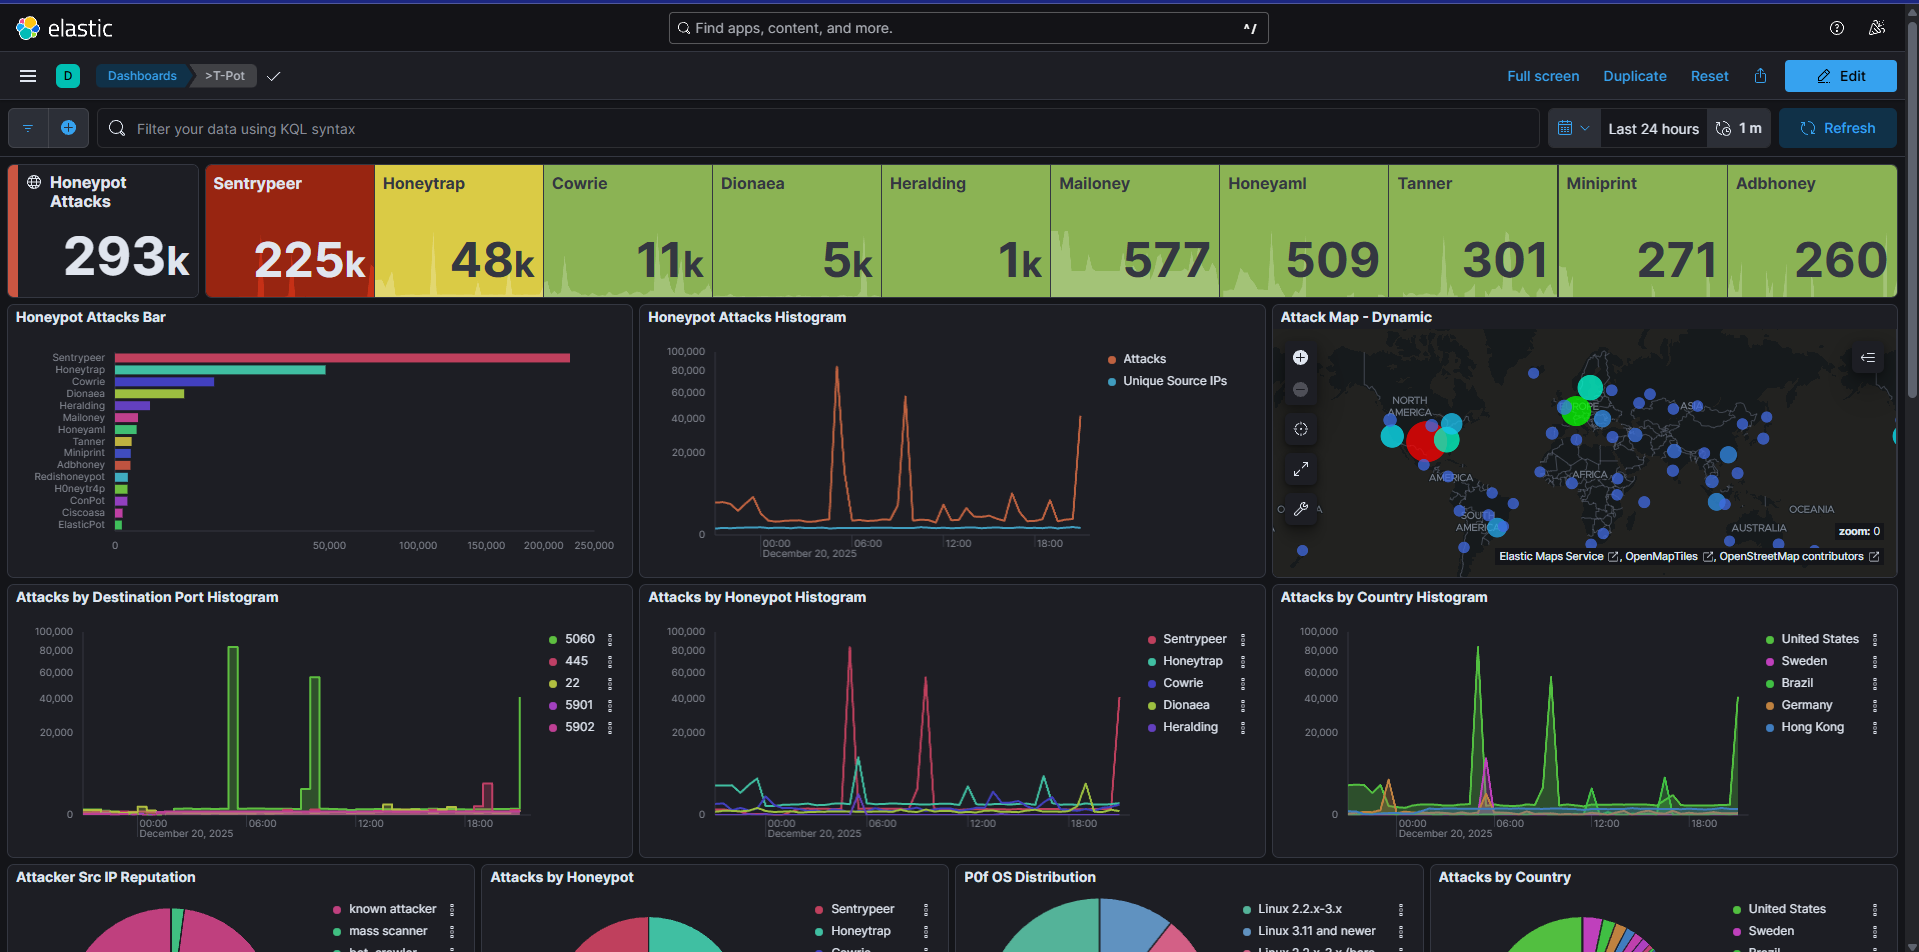This screenshot has width=1919, height=952.
Task: Open the calendar quick date dropdown
Action: click(1573, 128)
